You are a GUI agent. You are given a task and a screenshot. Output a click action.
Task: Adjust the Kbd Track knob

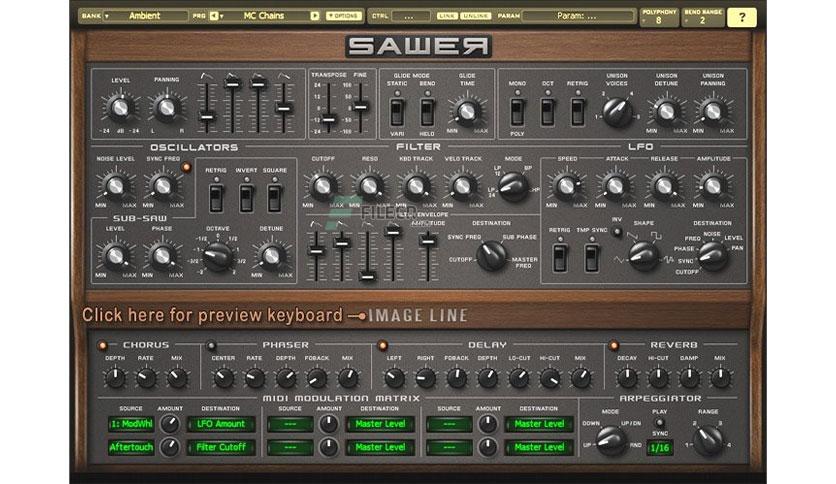tap(416, 186)
